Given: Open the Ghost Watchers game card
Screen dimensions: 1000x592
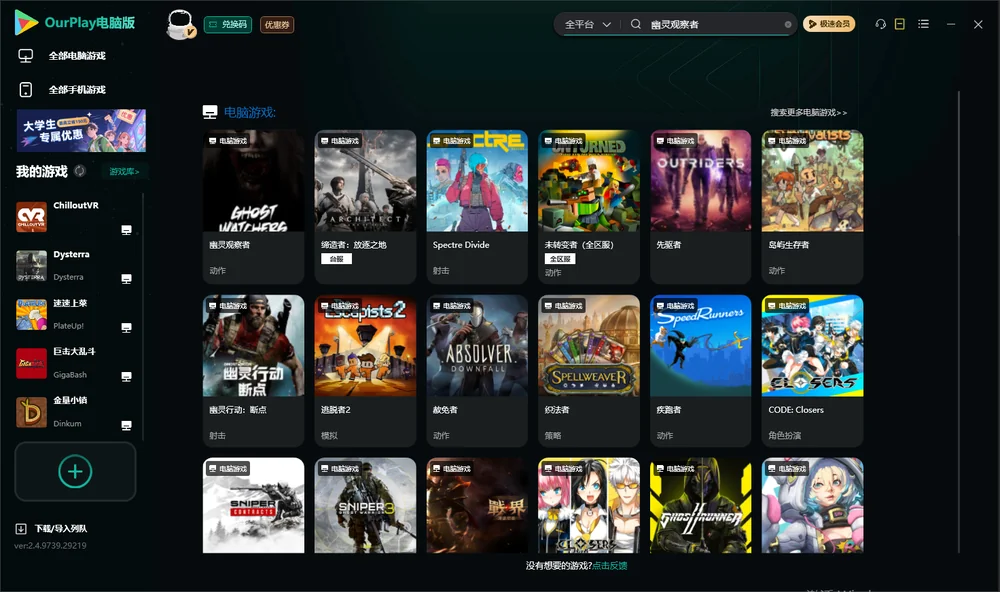Looking at the screenshot, I should click(x=253, y=207).
